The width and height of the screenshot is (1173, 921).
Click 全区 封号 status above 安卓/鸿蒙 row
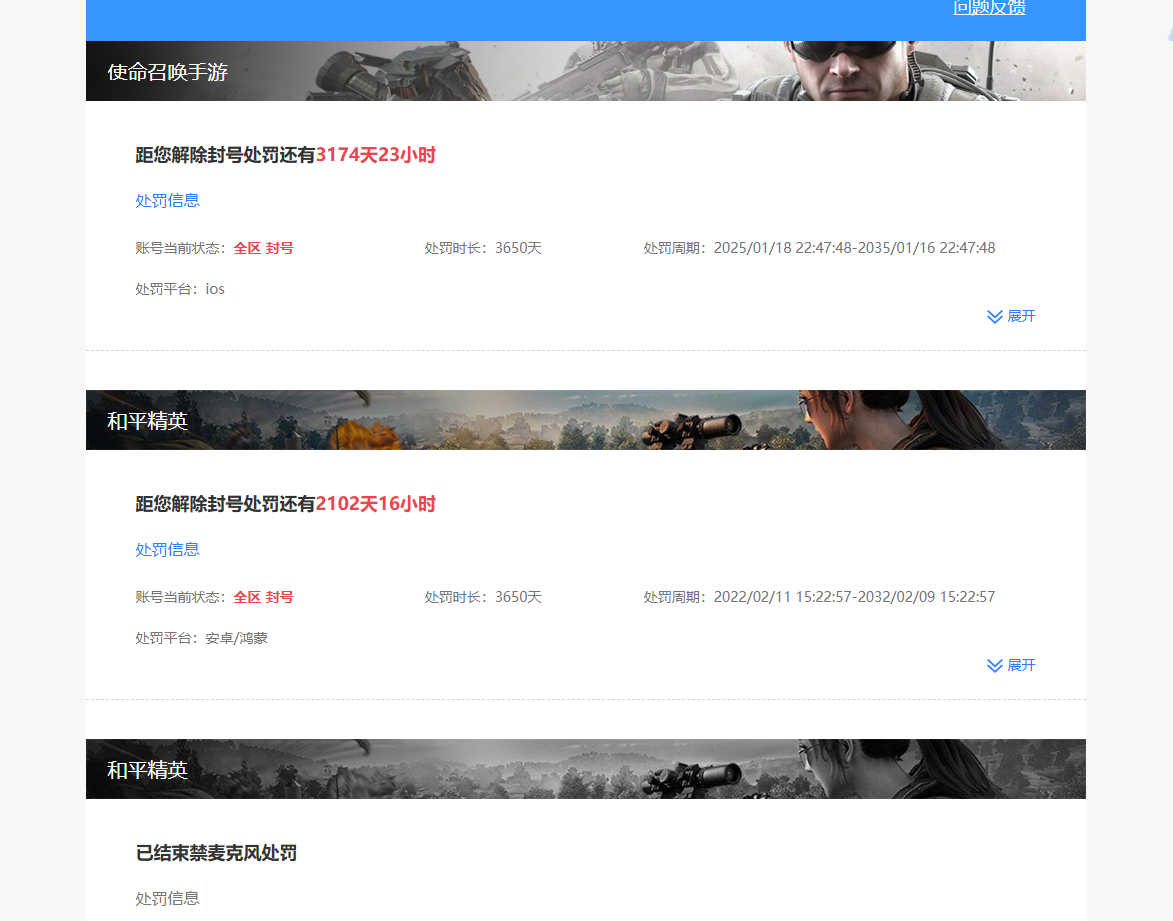[x=263, y=597]
